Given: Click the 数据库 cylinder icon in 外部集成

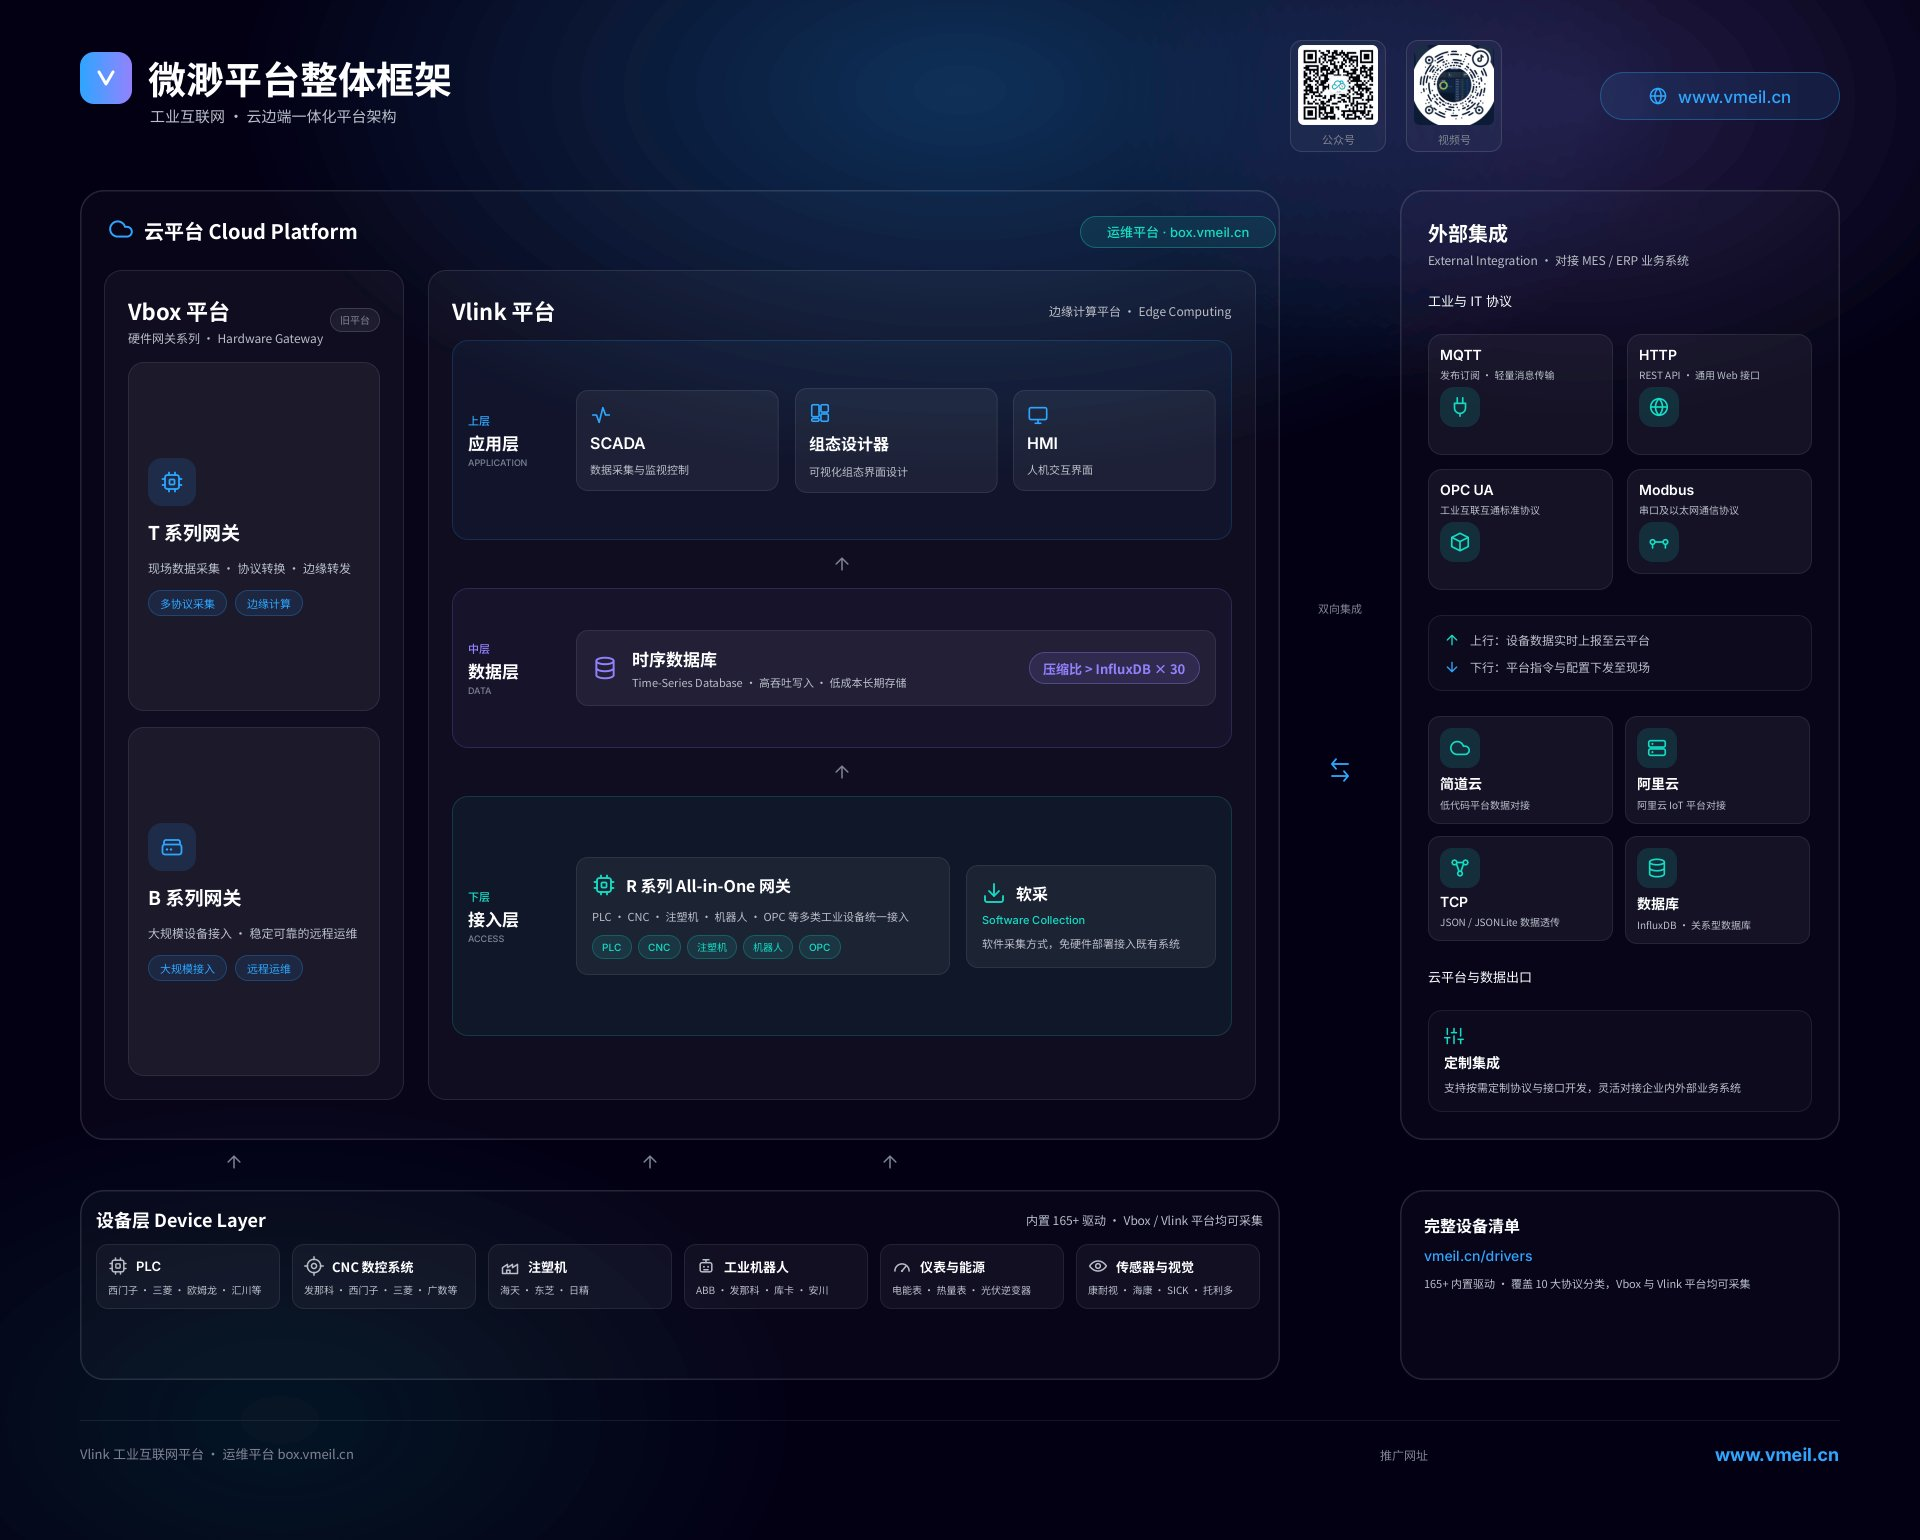Looking at the screenshot, I should pos(1657,868).
